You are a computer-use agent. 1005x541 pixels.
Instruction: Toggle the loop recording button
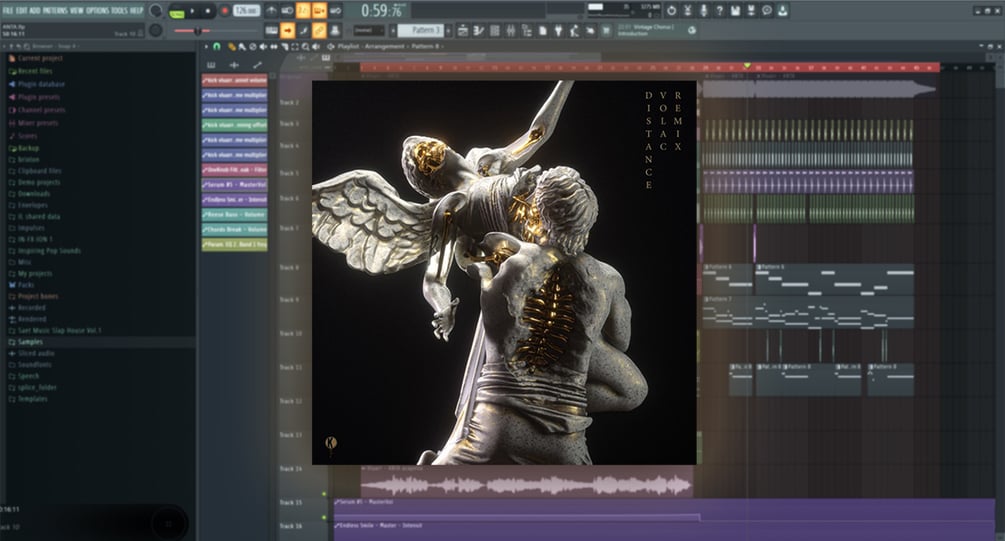tap(335, 11)
